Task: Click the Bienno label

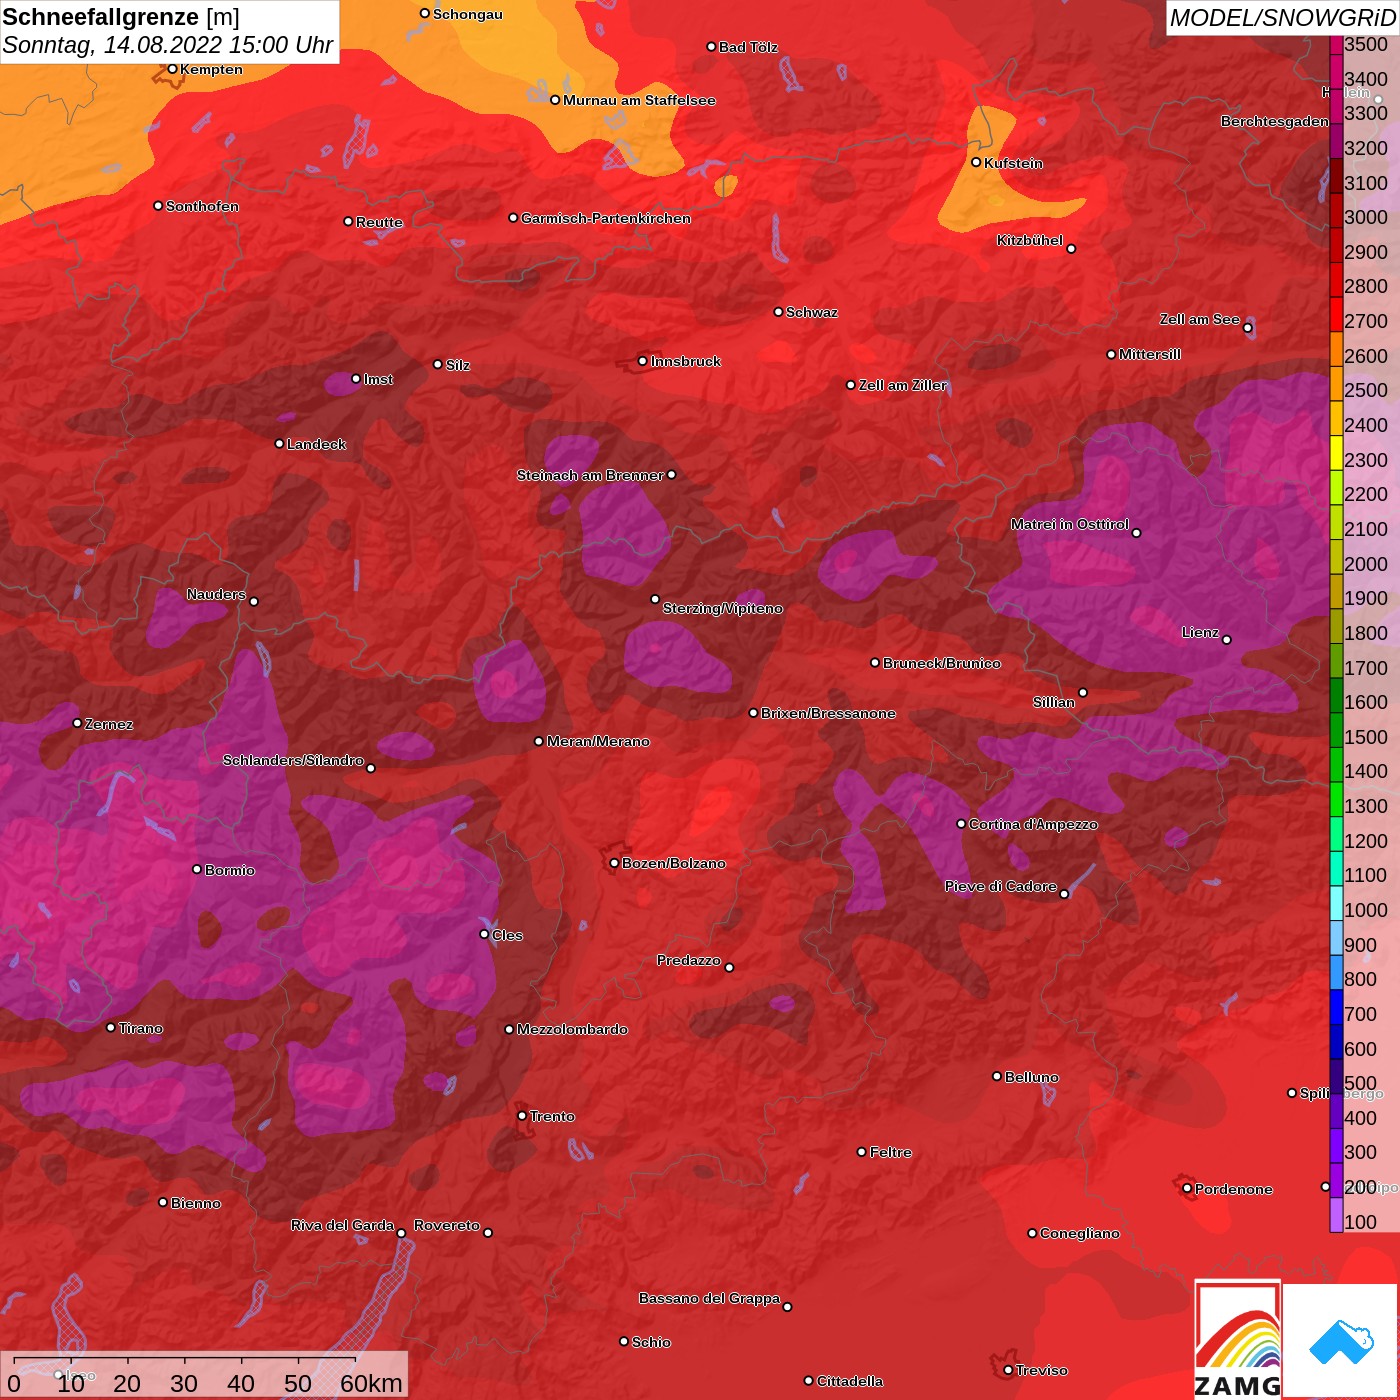Action: click(196, 1203)
